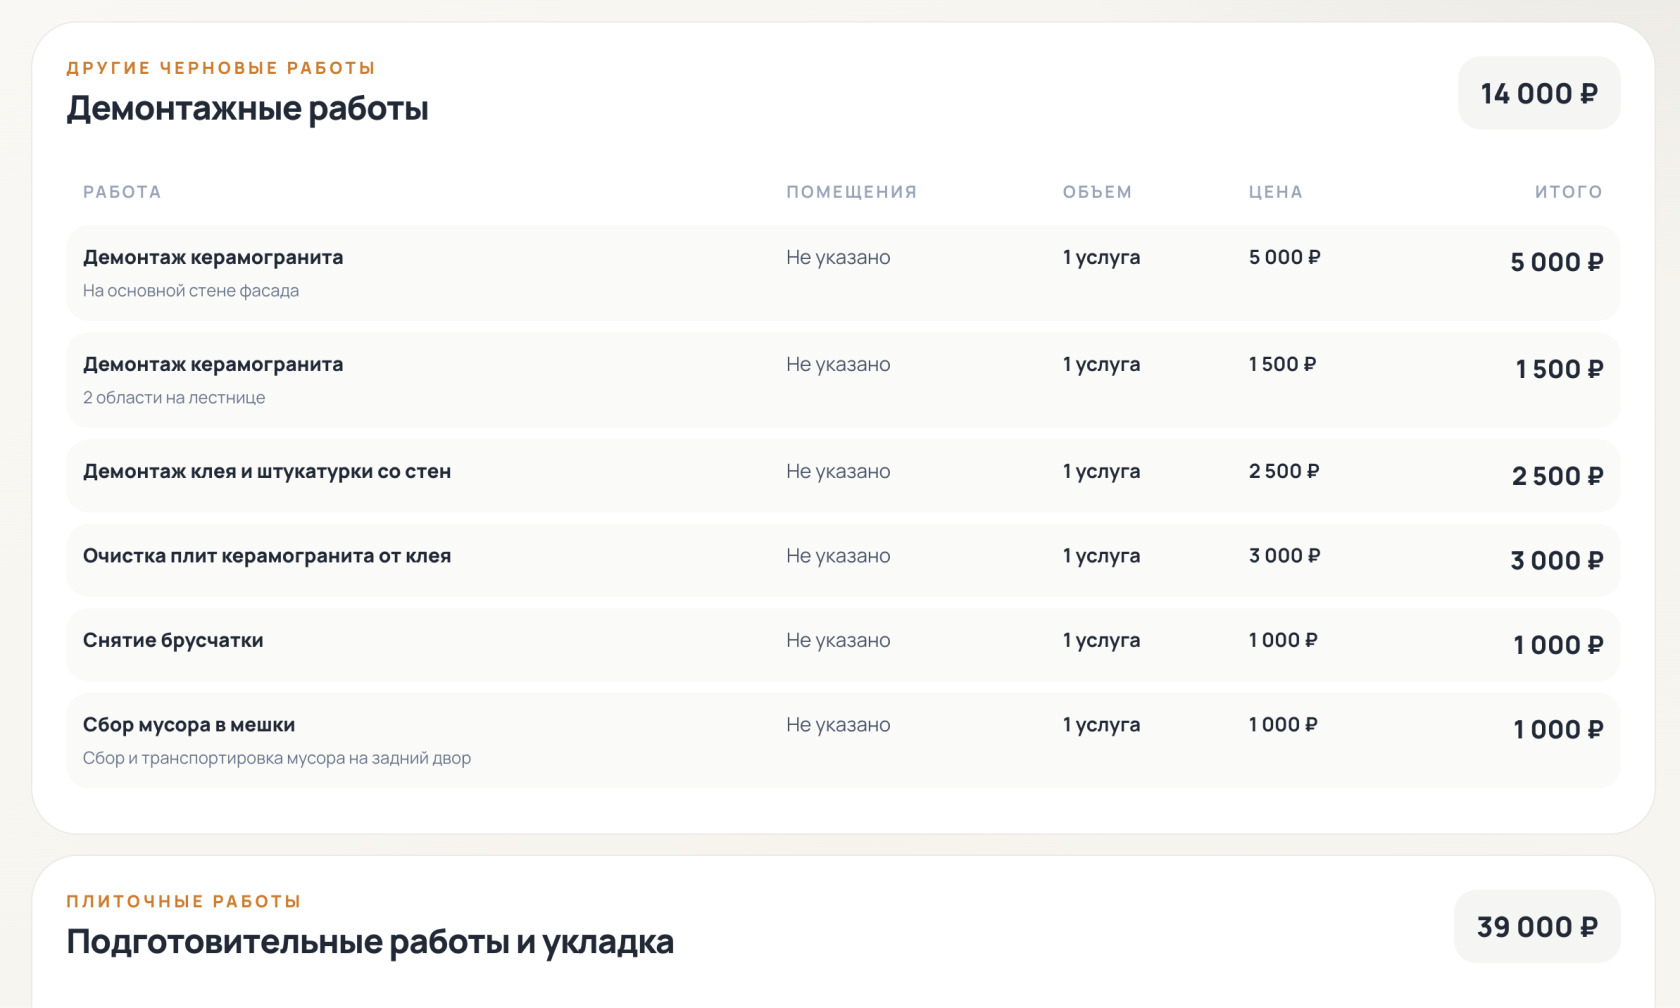Click the 2 500 ₽ total value
1680x1008 pixels.
click(x=1557, y=476)
